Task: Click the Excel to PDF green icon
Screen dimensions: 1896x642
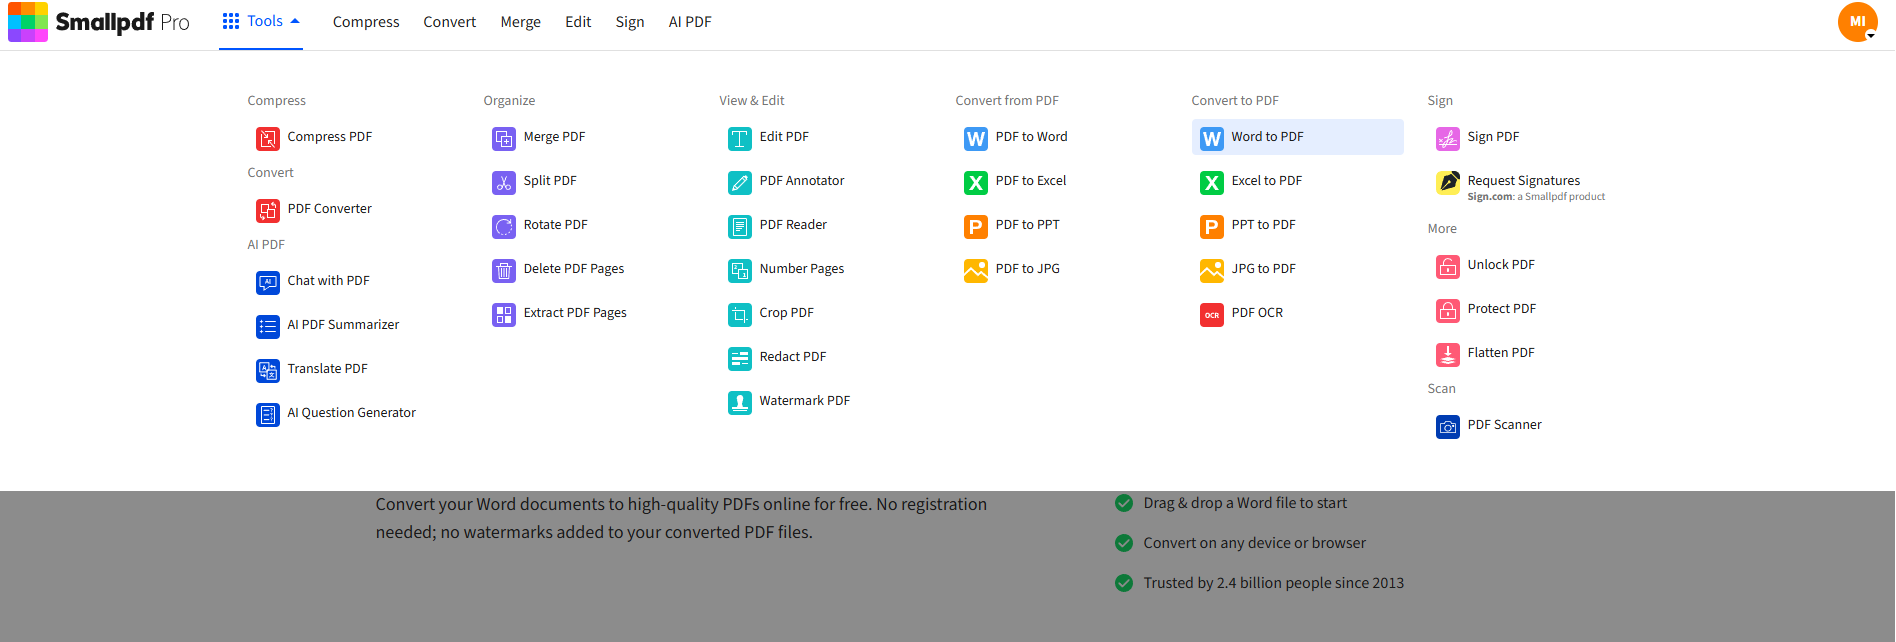Action: (1212, 182)
